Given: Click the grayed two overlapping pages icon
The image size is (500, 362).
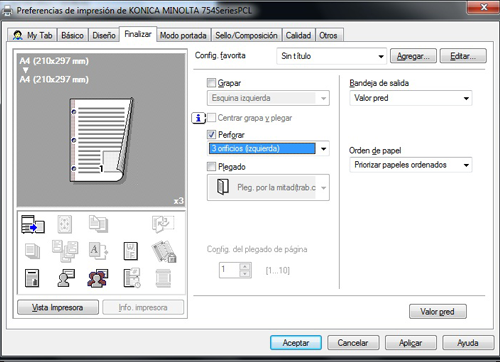Looking at the screenshot, I should (98, 224).
